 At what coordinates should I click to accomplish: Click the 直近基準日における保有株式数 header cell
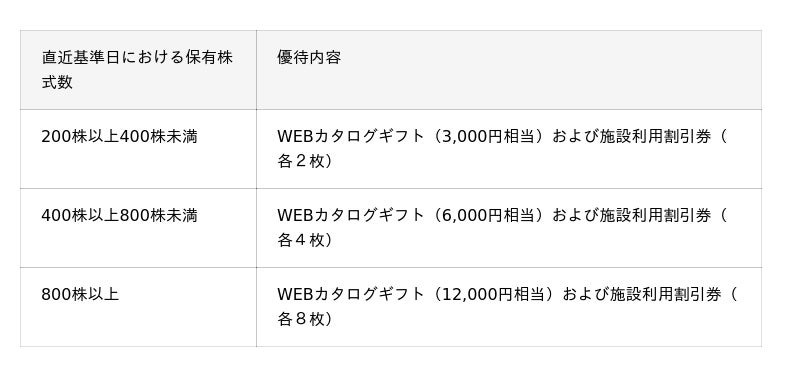(138, 70)
